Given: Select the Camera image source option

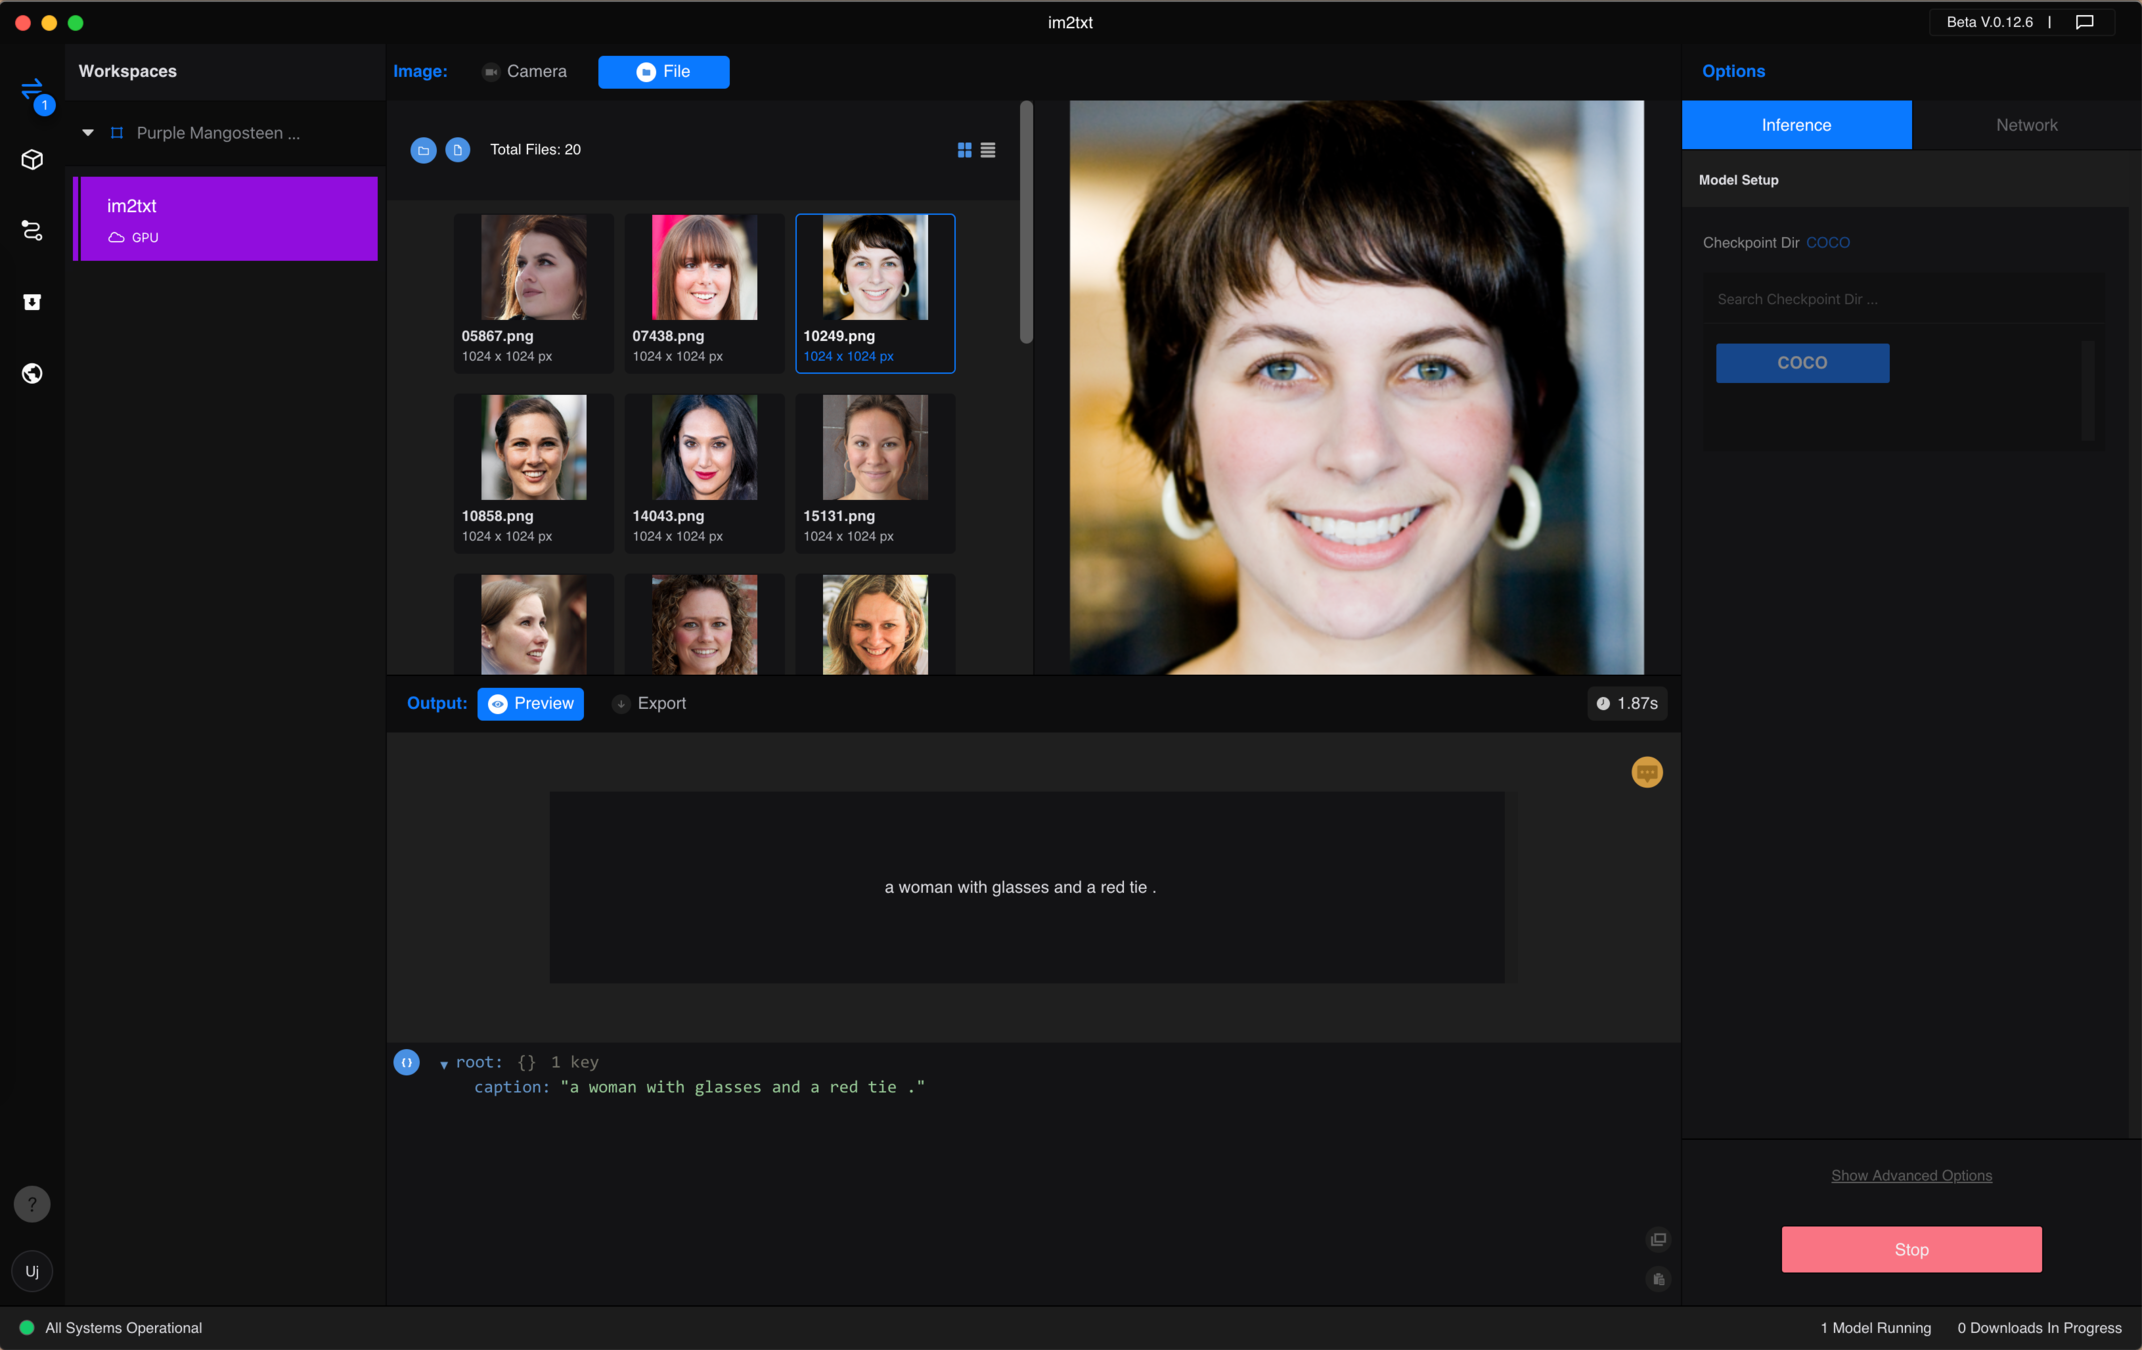Looking at the screenshot, I should pyautogui.click(x=525, y=72).
